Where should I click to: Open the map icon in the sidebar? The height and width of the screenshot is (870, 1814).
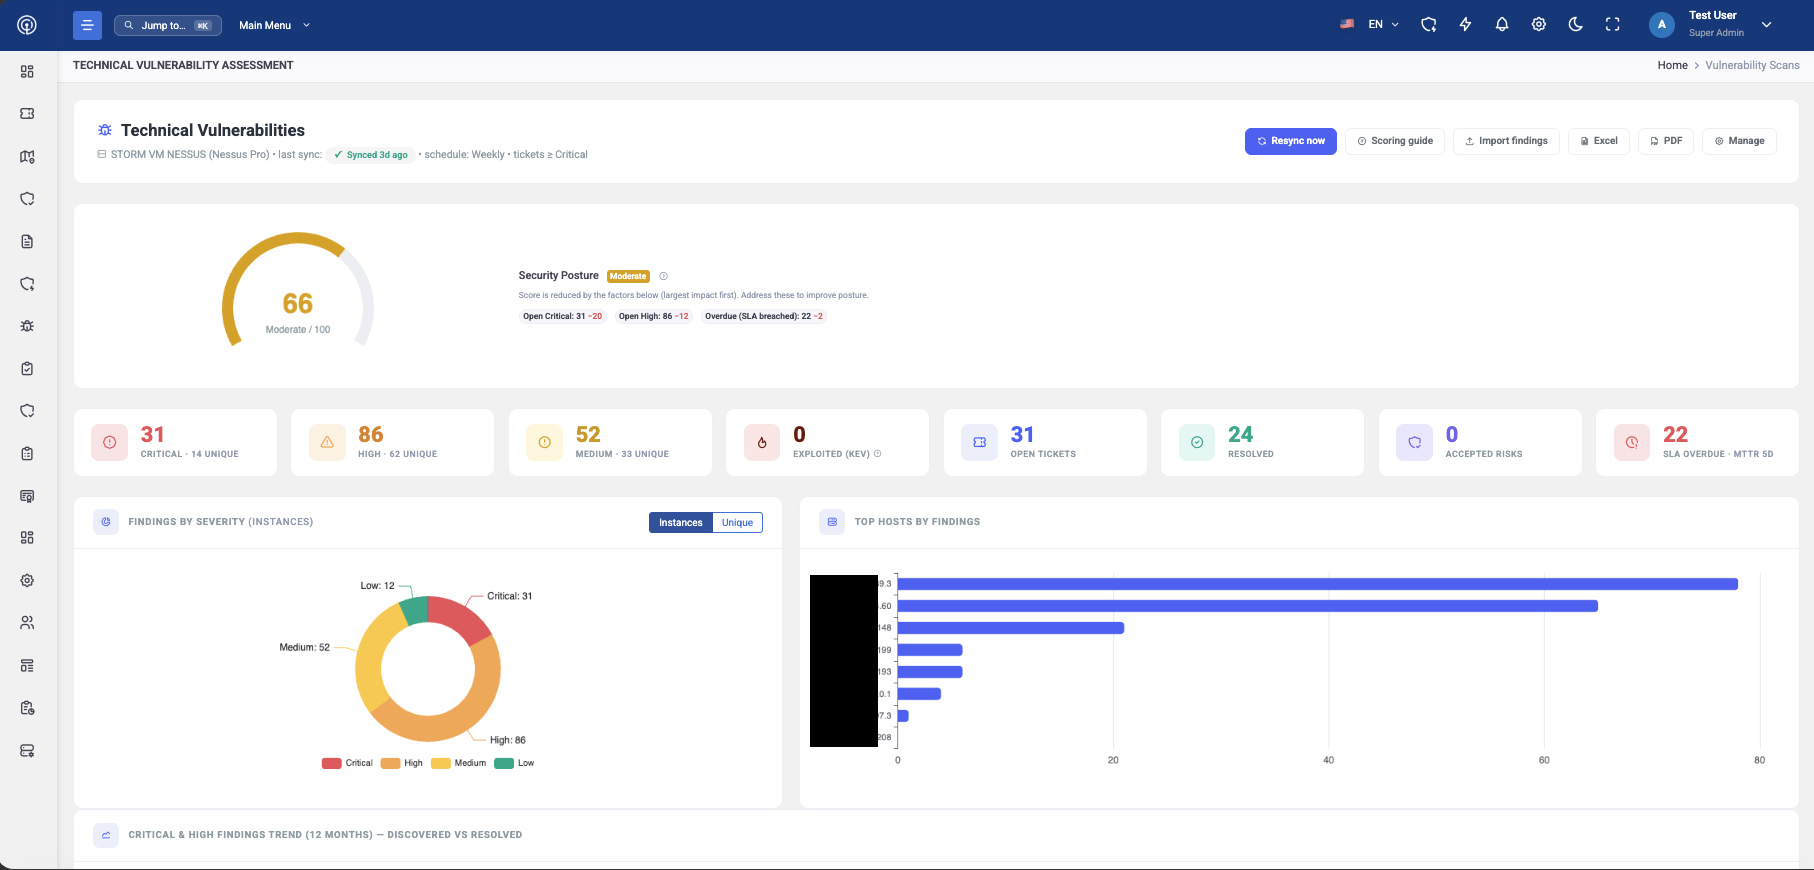[27, 157]
